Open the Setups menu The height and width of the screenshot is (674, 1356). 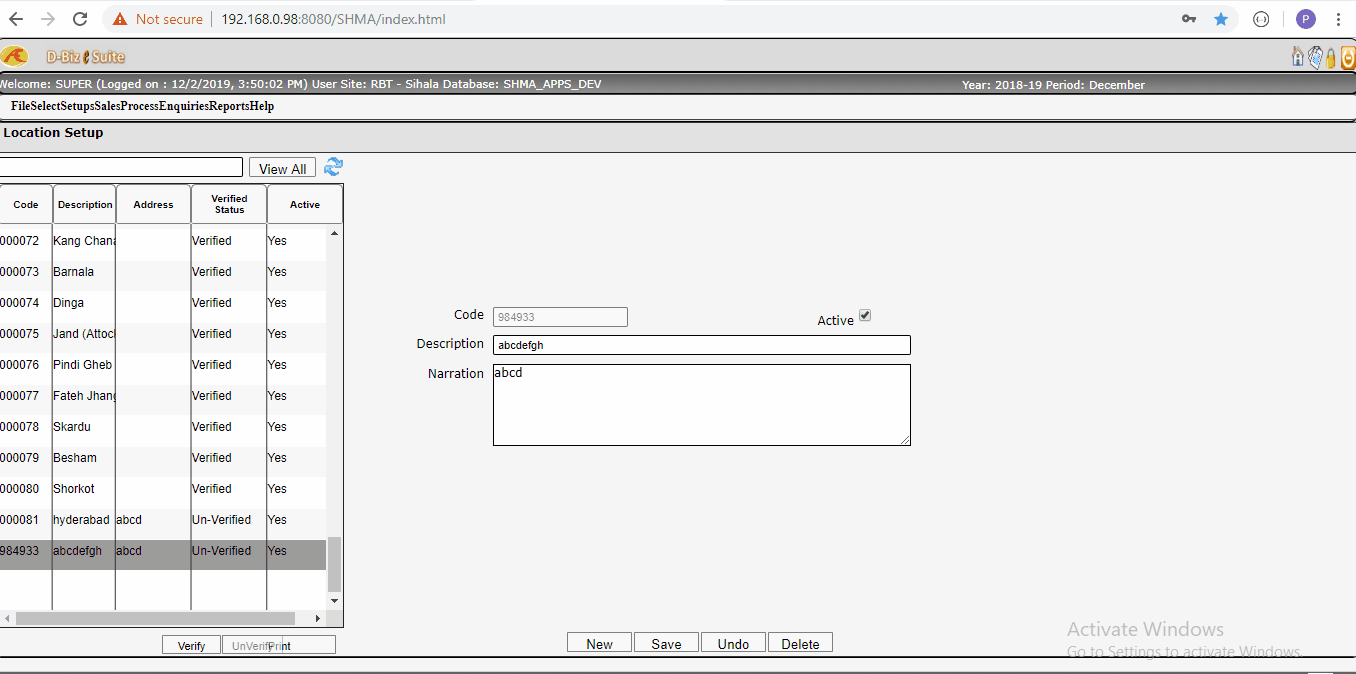pyautogui.click(x=79, y=105)
